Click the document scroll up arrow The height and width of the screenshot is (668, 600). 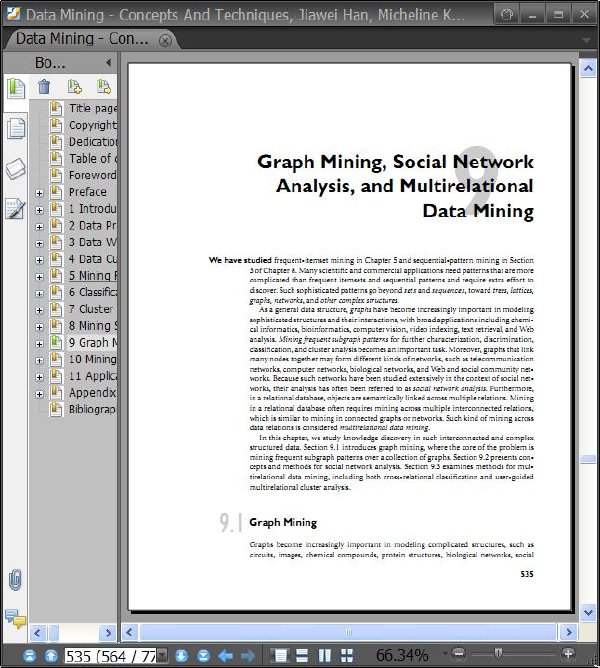click(x=588, y=68)
